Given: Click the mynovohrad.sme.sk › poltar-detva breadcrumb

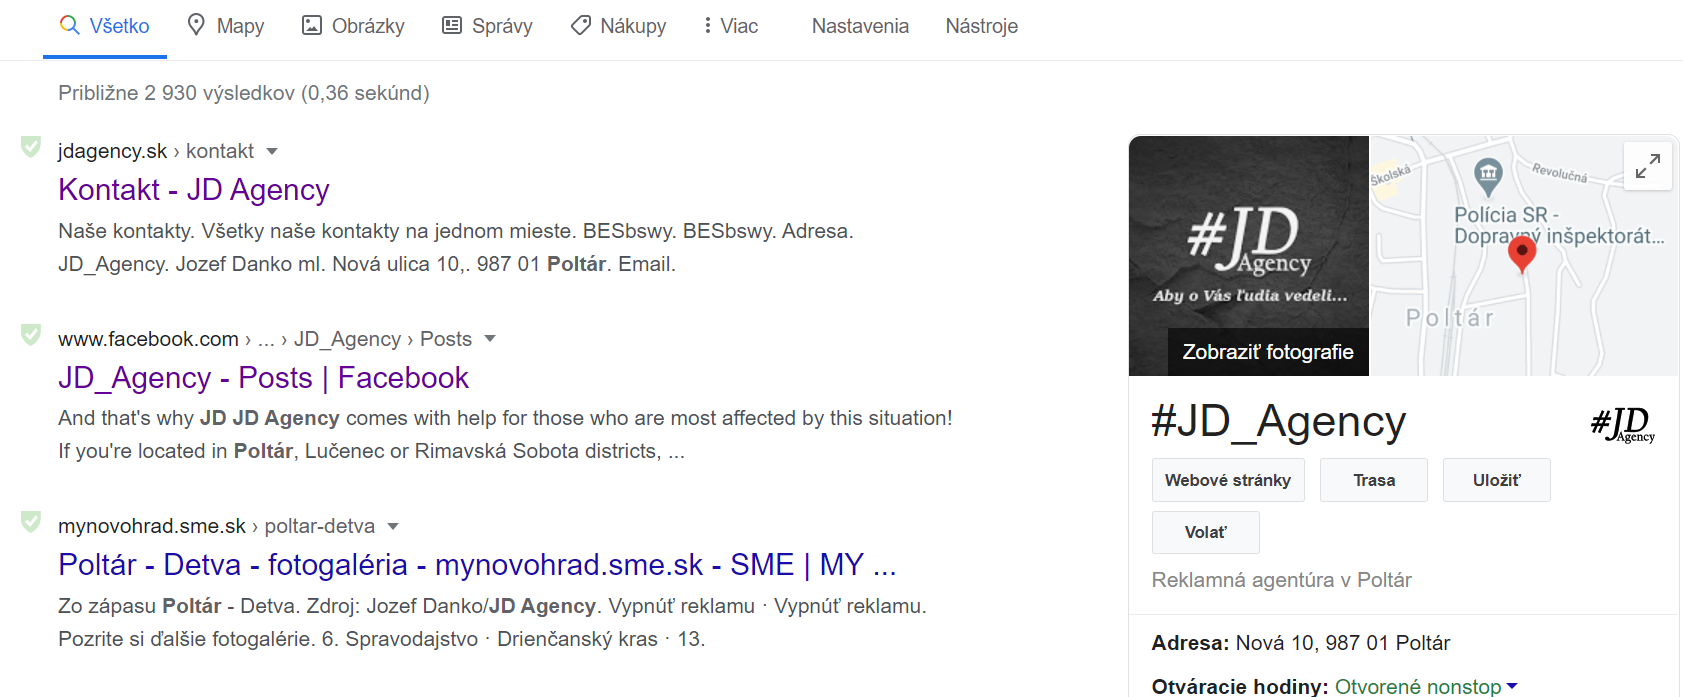Looking at the screenshot, I should pyautogui.click(x=217, y=526).
